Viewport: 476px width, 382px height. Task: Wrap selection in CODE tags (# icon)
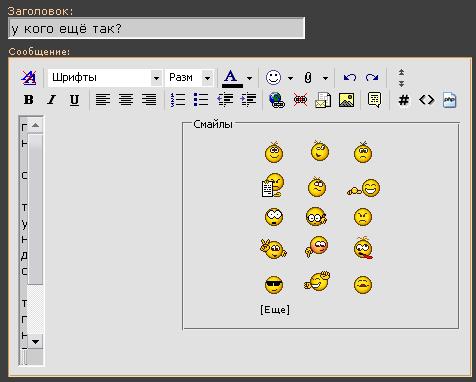[404, 100]
